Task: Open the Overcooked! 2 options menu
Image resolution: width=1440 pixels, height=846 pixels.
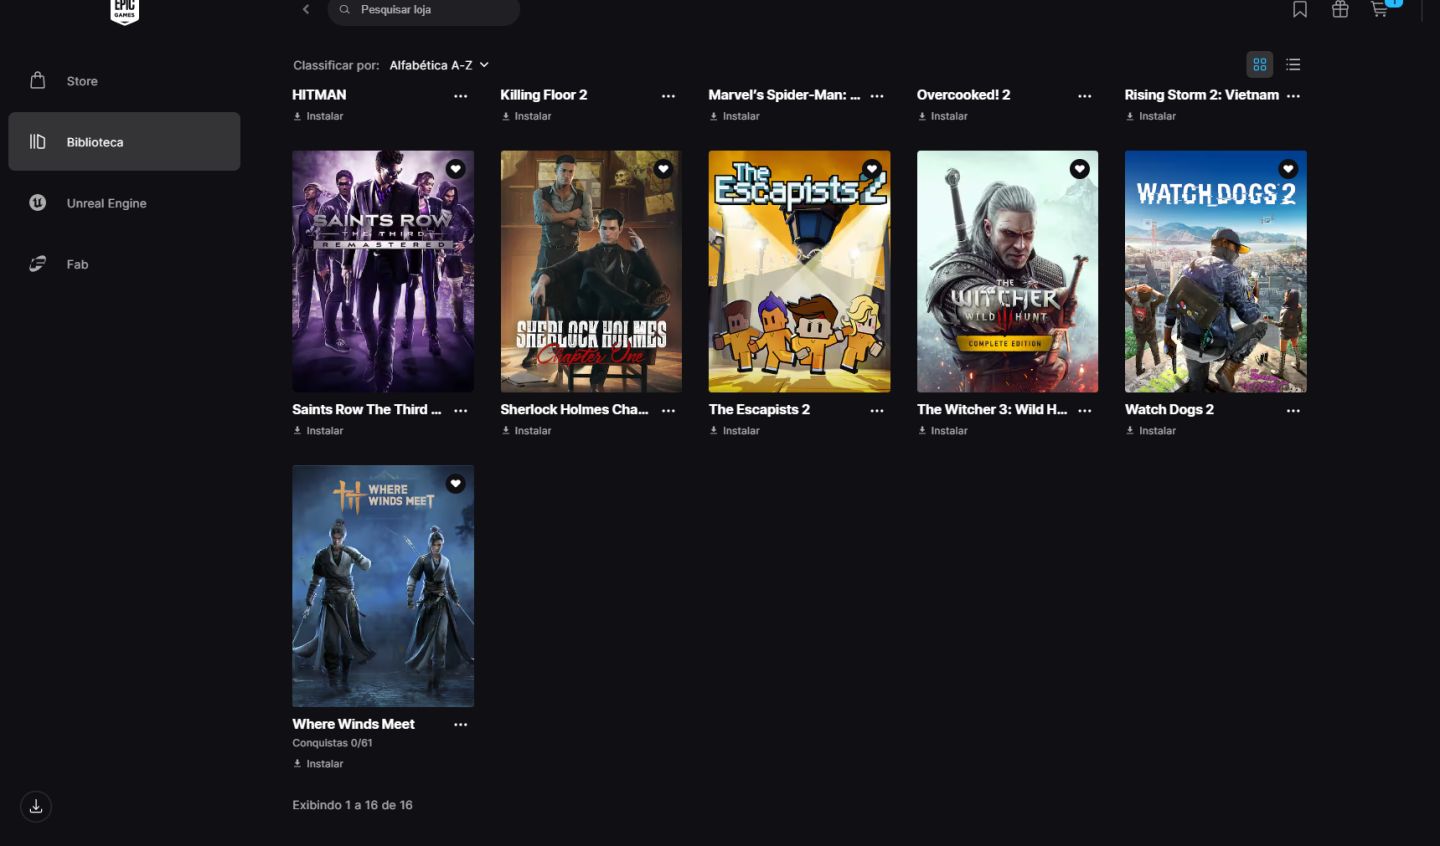Action: 1085,96
